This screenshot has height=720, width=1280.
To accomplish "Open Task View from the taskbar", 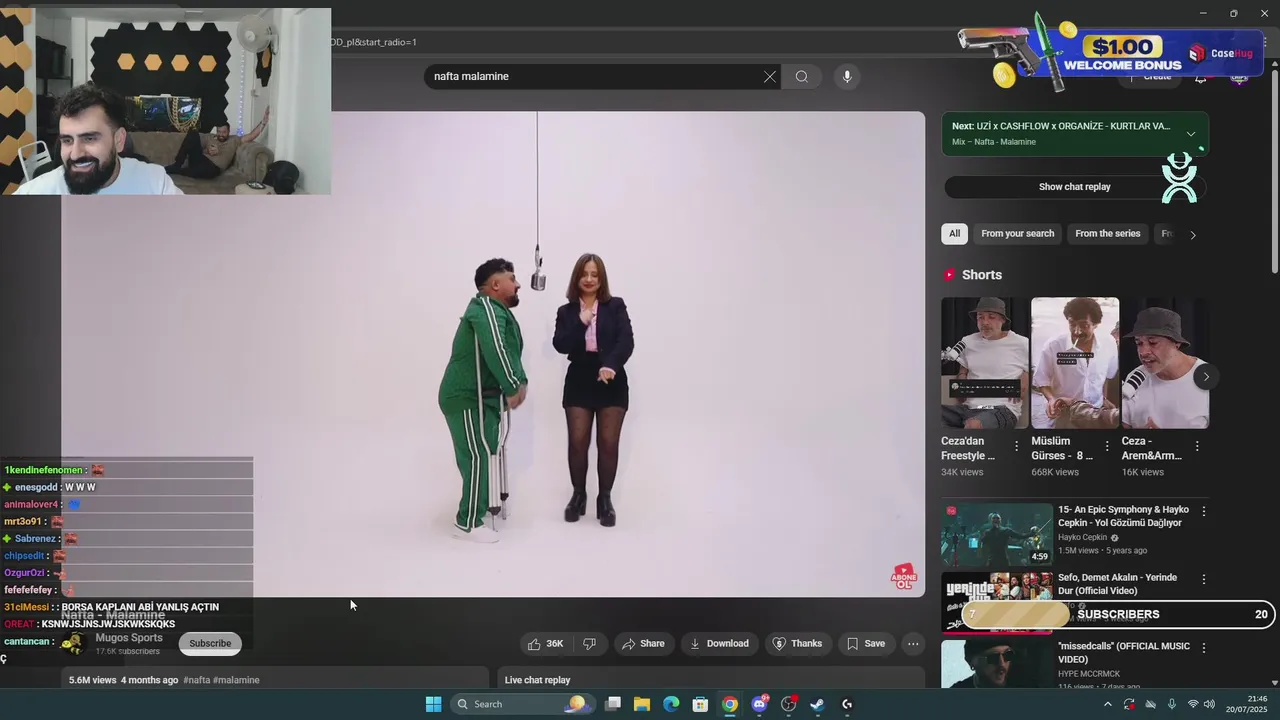I will (x=613, y=704).
